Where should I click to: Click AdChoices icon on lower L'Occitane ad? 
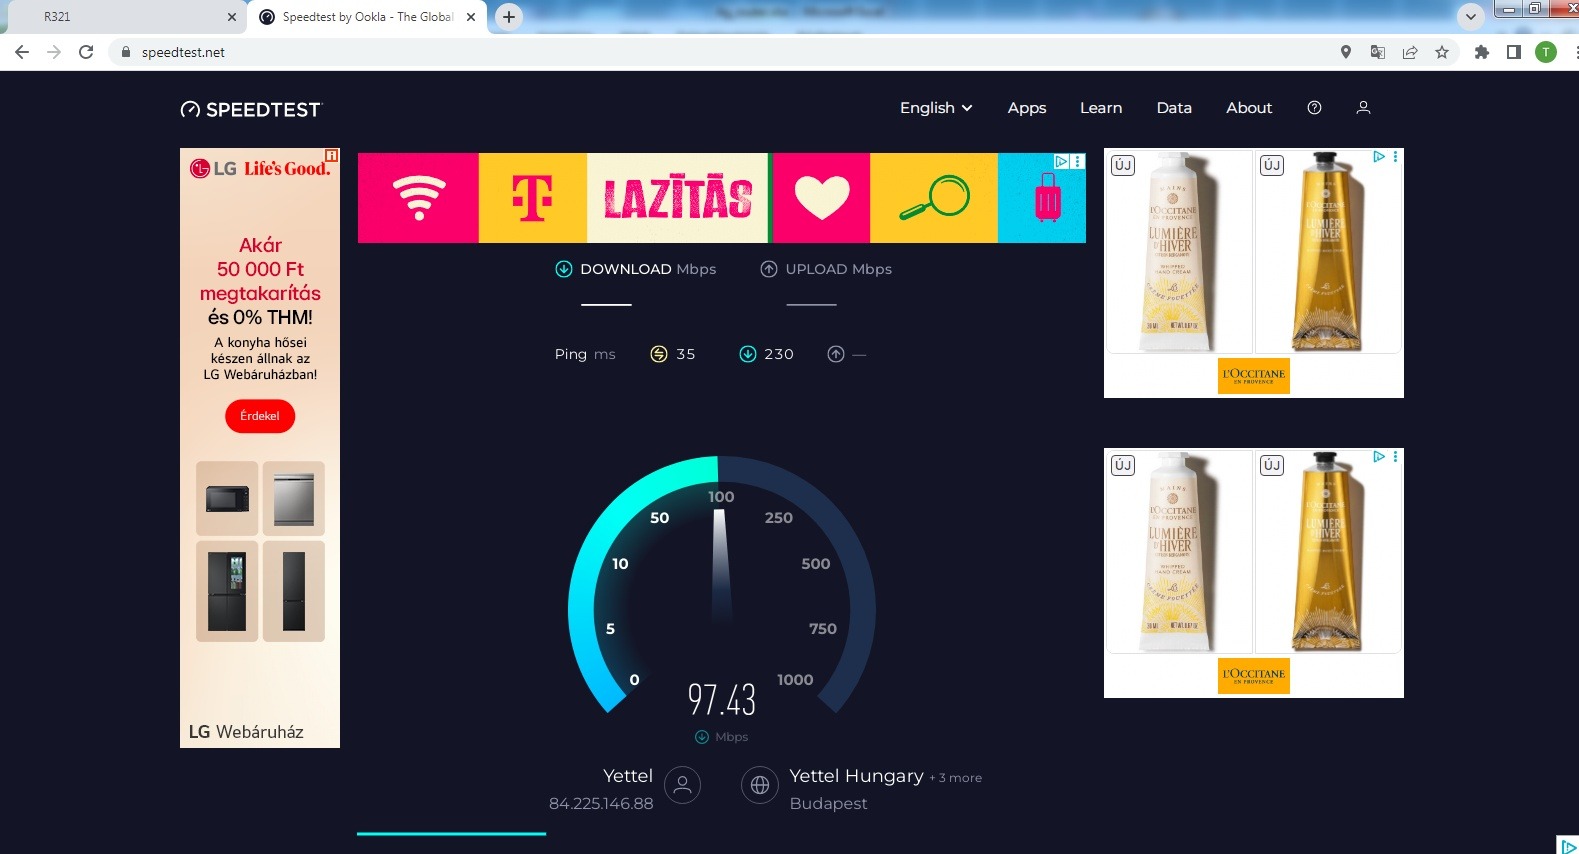pos(1379,456)
